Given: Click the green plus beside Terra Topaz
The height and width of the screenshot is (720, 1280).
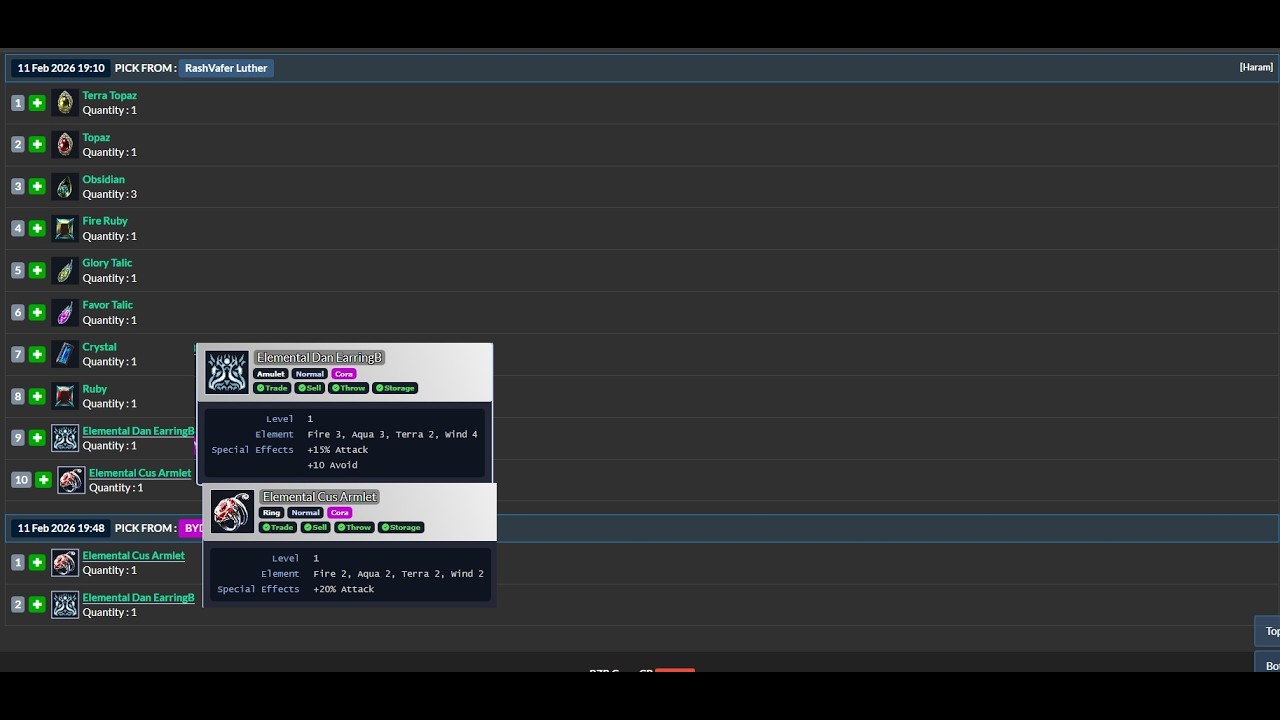Looking at the screenshot, I should click(37, 103).
